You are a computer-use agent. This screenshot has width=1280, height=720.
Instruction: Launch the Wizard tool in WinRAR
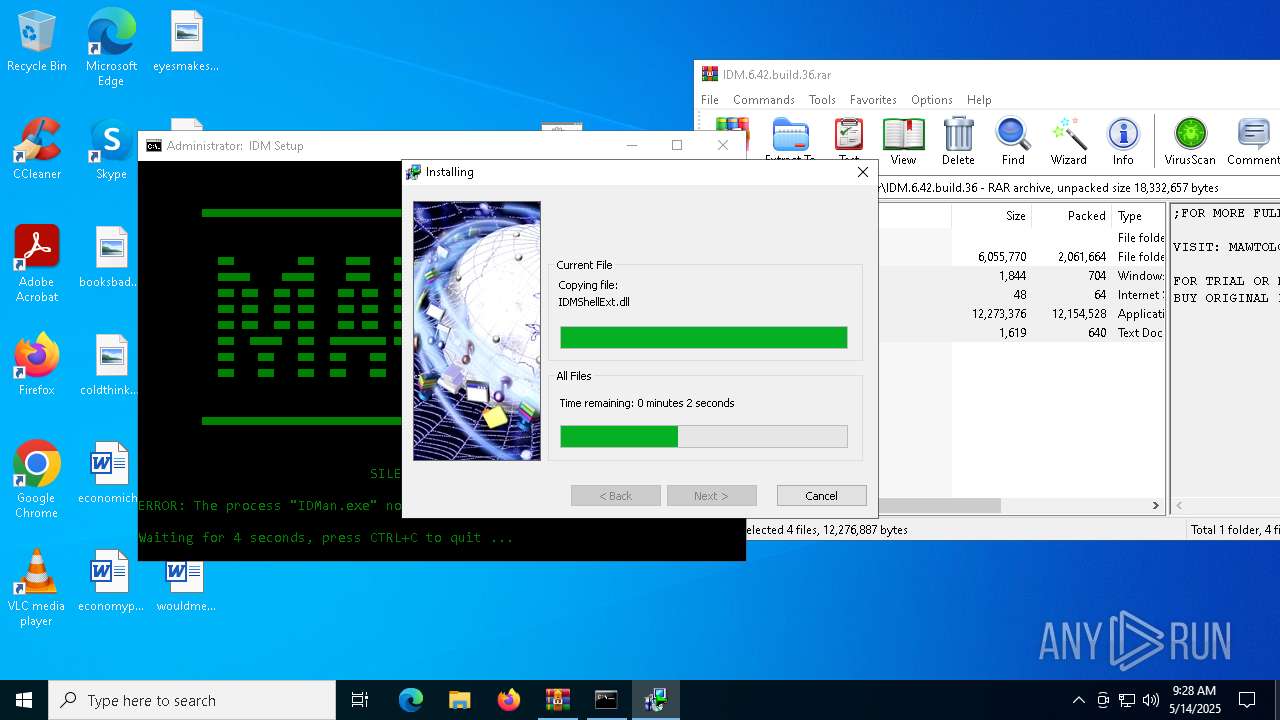[x=1068, y=141]
